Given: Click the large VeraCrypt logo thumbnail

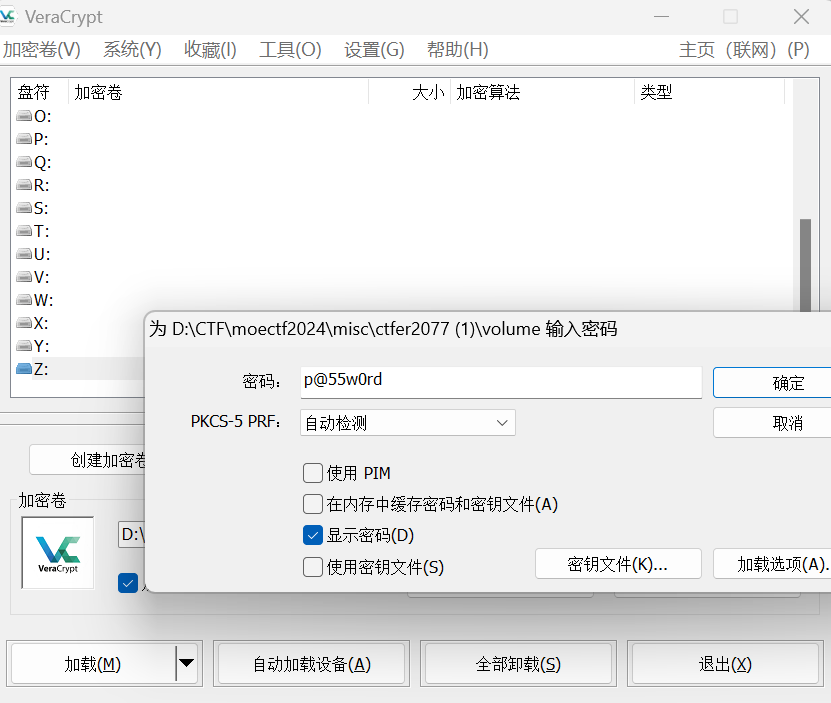Looking at the screenshot, I should (x=58, y=552).
